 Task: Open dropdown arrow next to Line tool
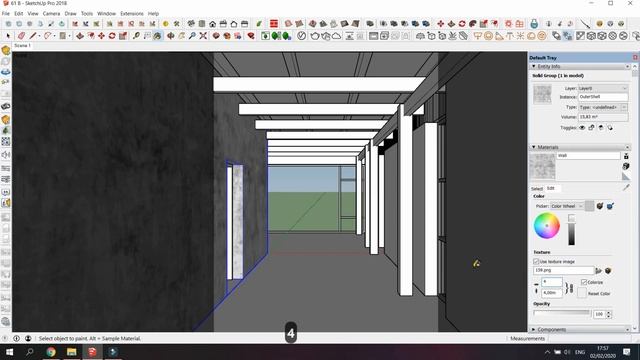(x=40, y=36)
